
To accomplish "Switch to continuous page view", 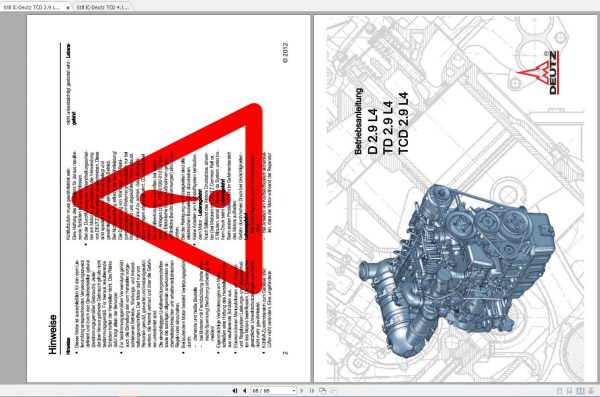I will 569,391.
